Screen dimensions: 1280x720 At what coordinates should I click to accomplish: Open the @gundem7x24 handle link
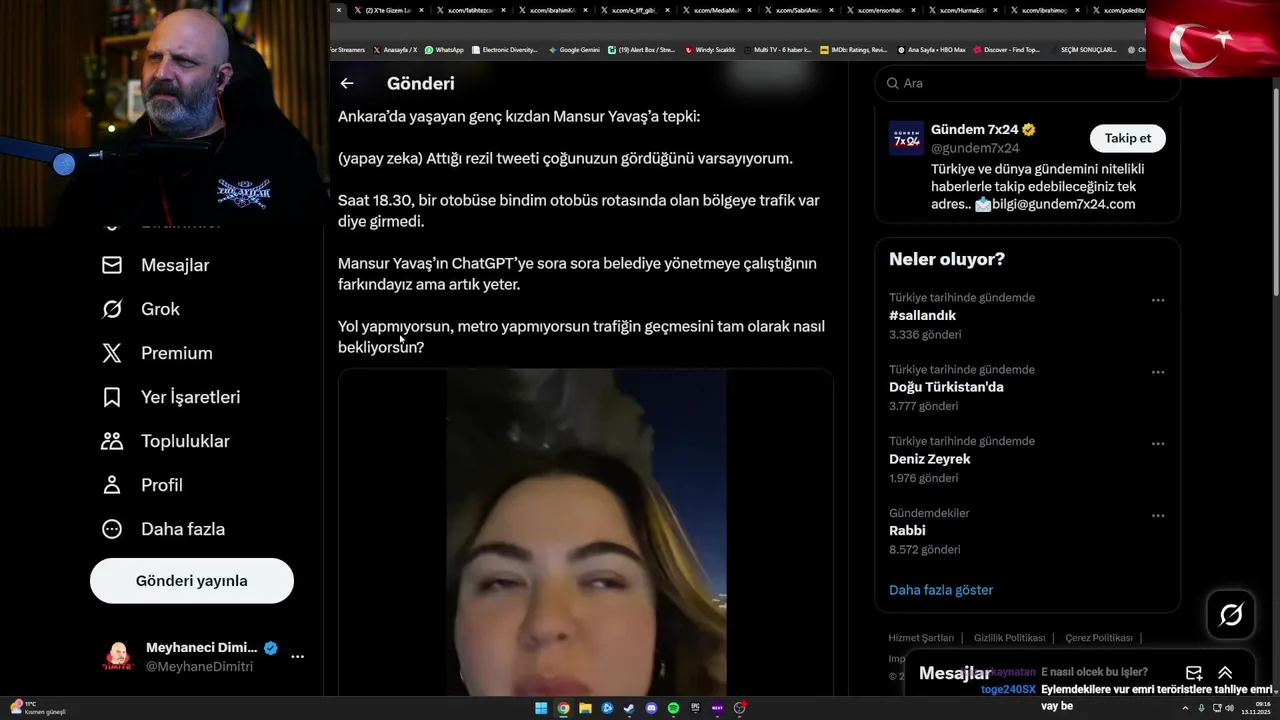pyautogui.click(x=975, y=148)
